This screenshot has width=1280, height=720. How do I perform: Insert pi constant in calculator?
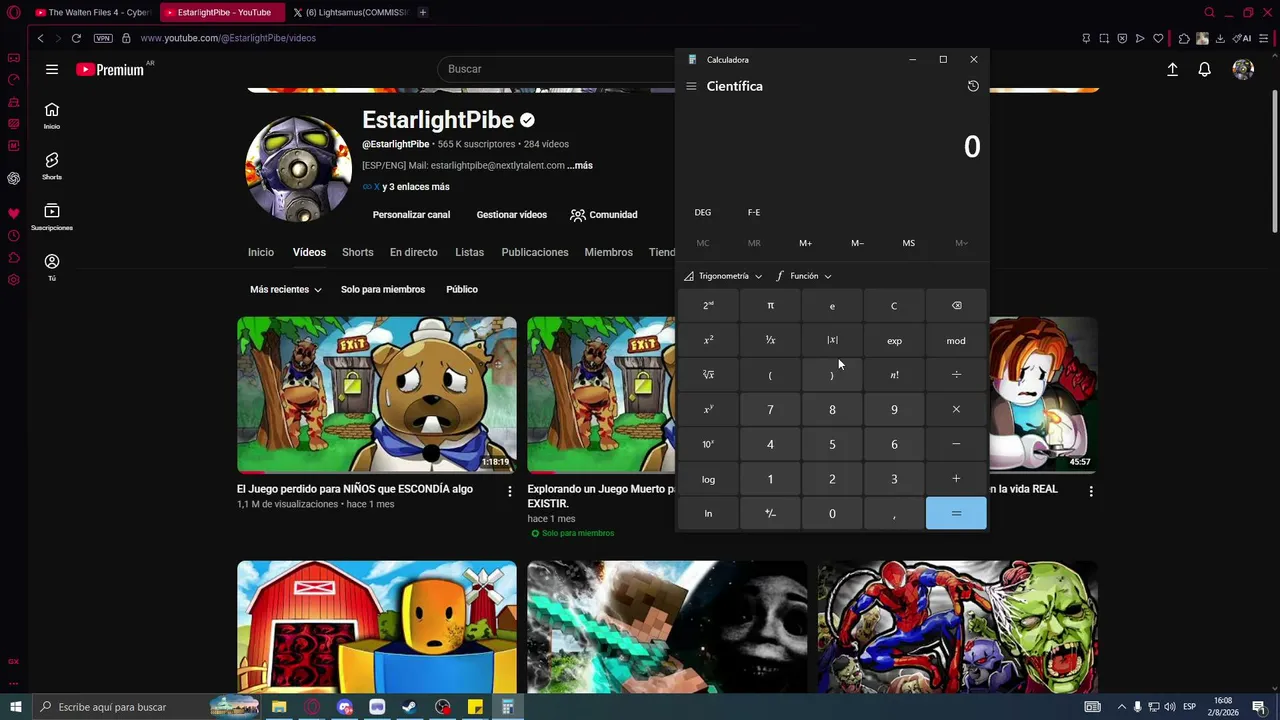pos(770,306)
